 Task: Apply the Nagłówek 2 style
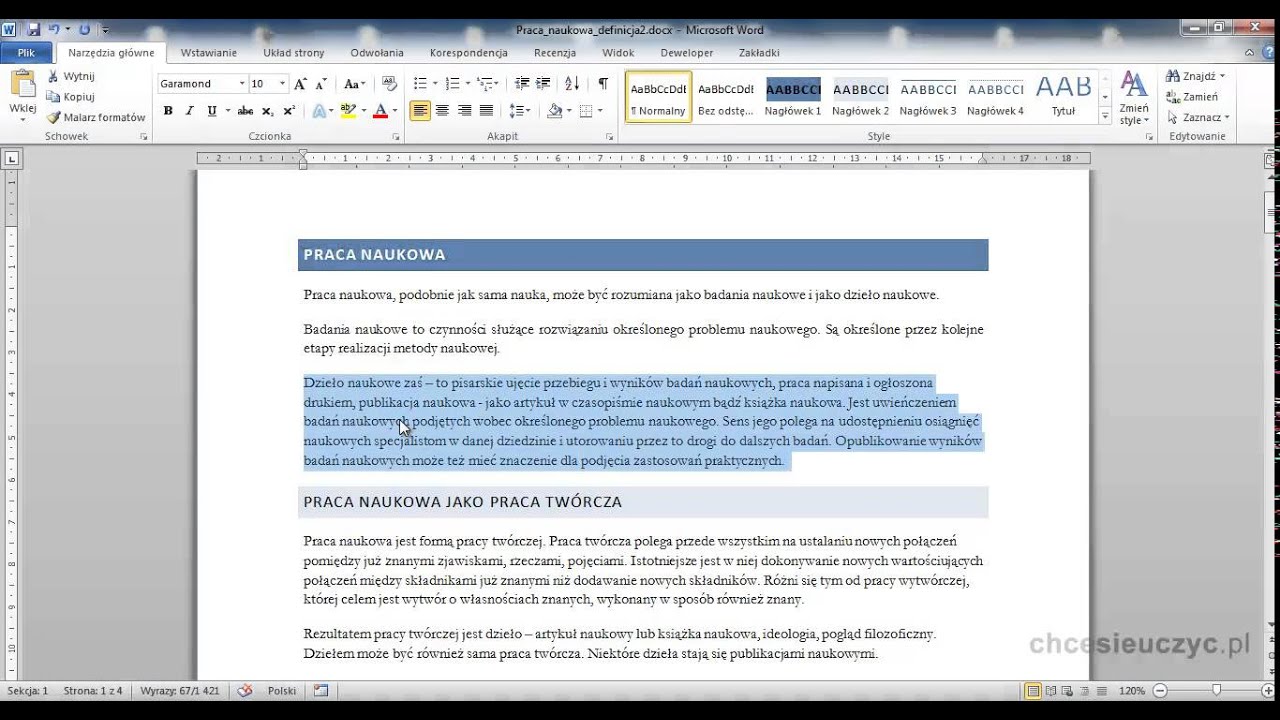click(x=860, y=97)
